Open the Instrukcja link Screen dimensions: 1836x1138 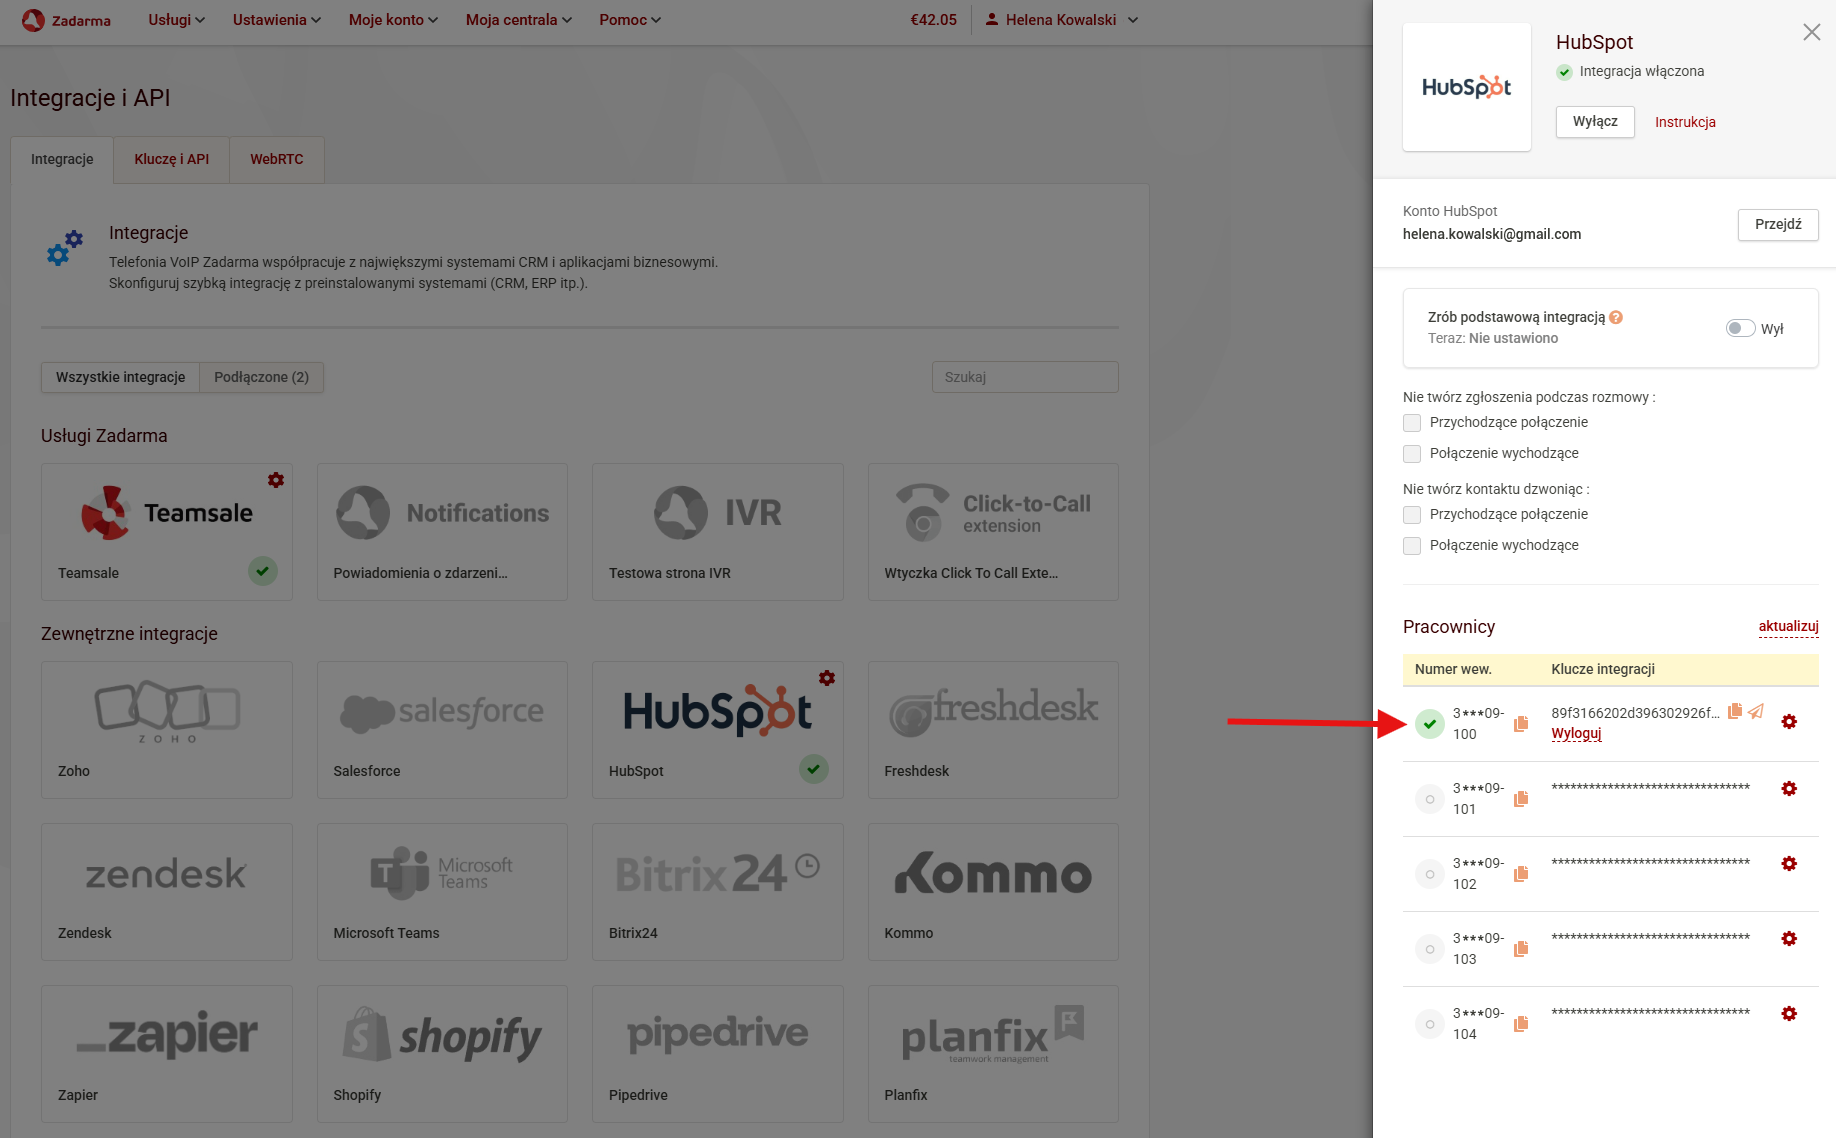[x=1685, y=122]
